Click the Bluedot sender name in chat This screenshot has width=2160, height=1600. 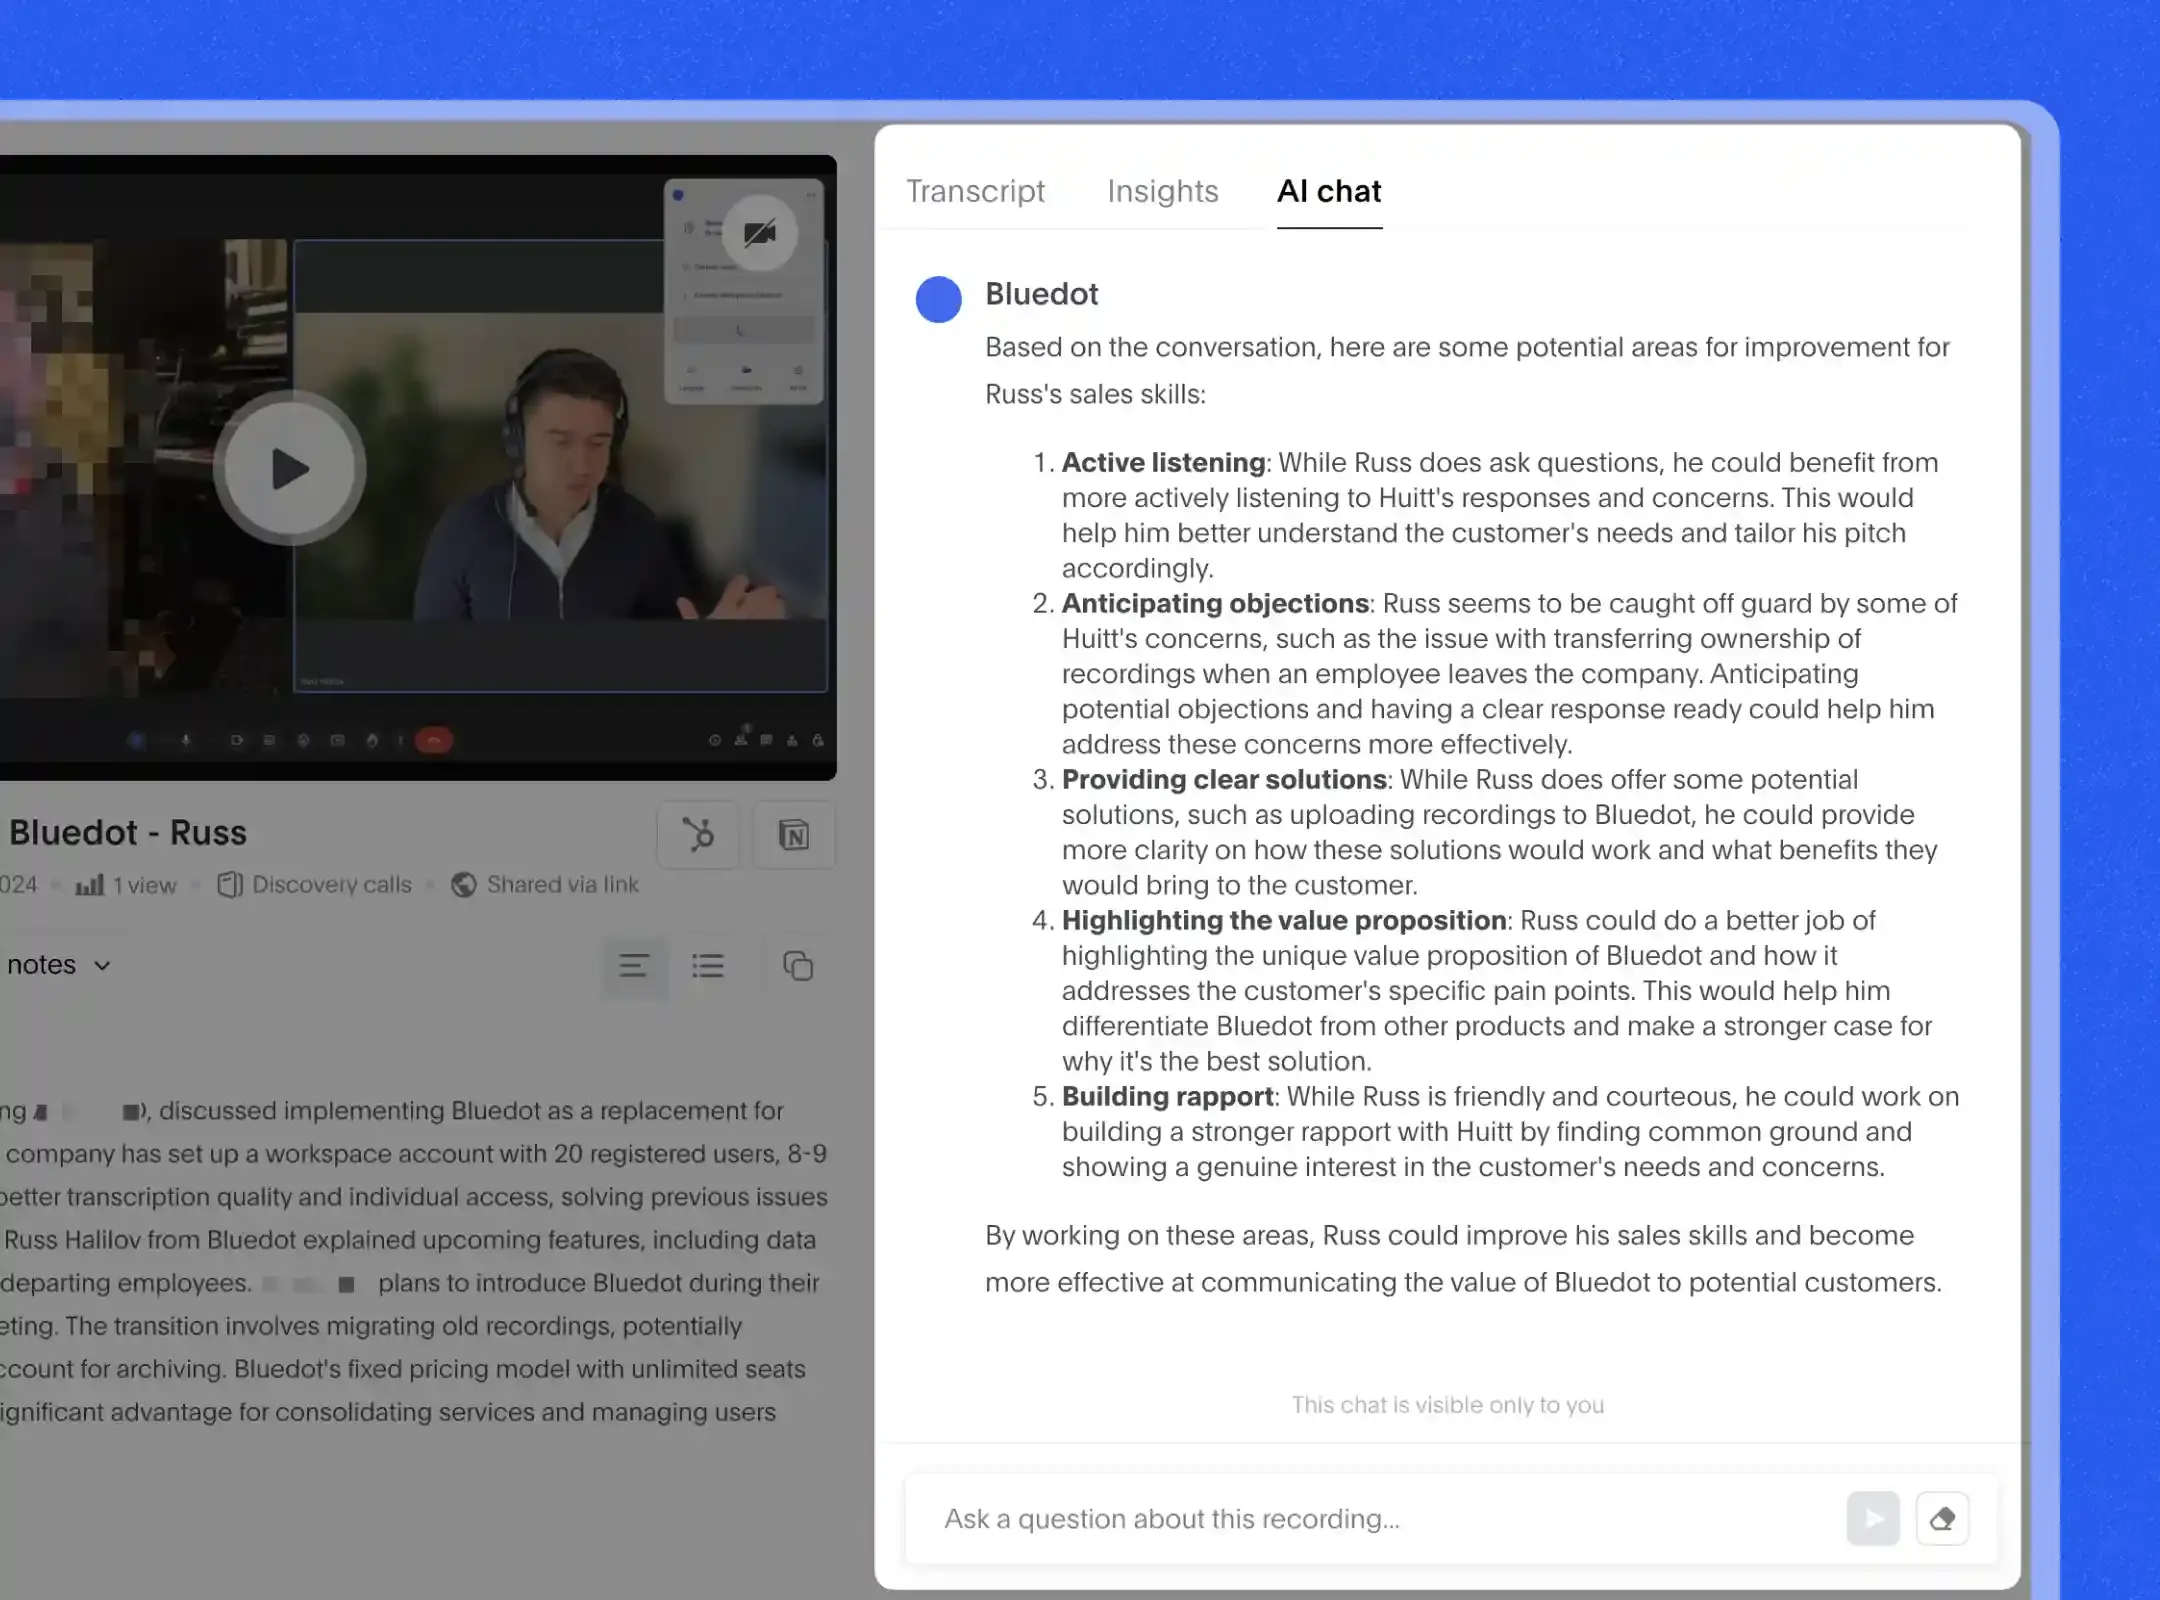pos(1041,294)
